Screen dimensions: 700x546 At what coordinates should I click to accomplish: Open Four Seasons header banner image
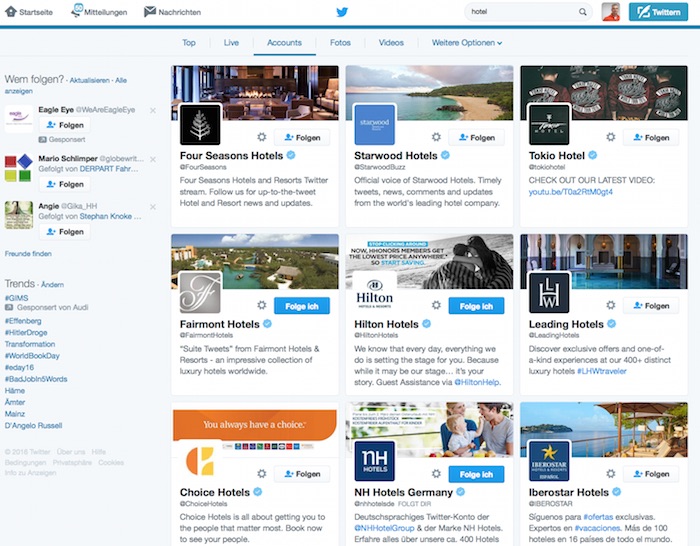tap(255, 93)
